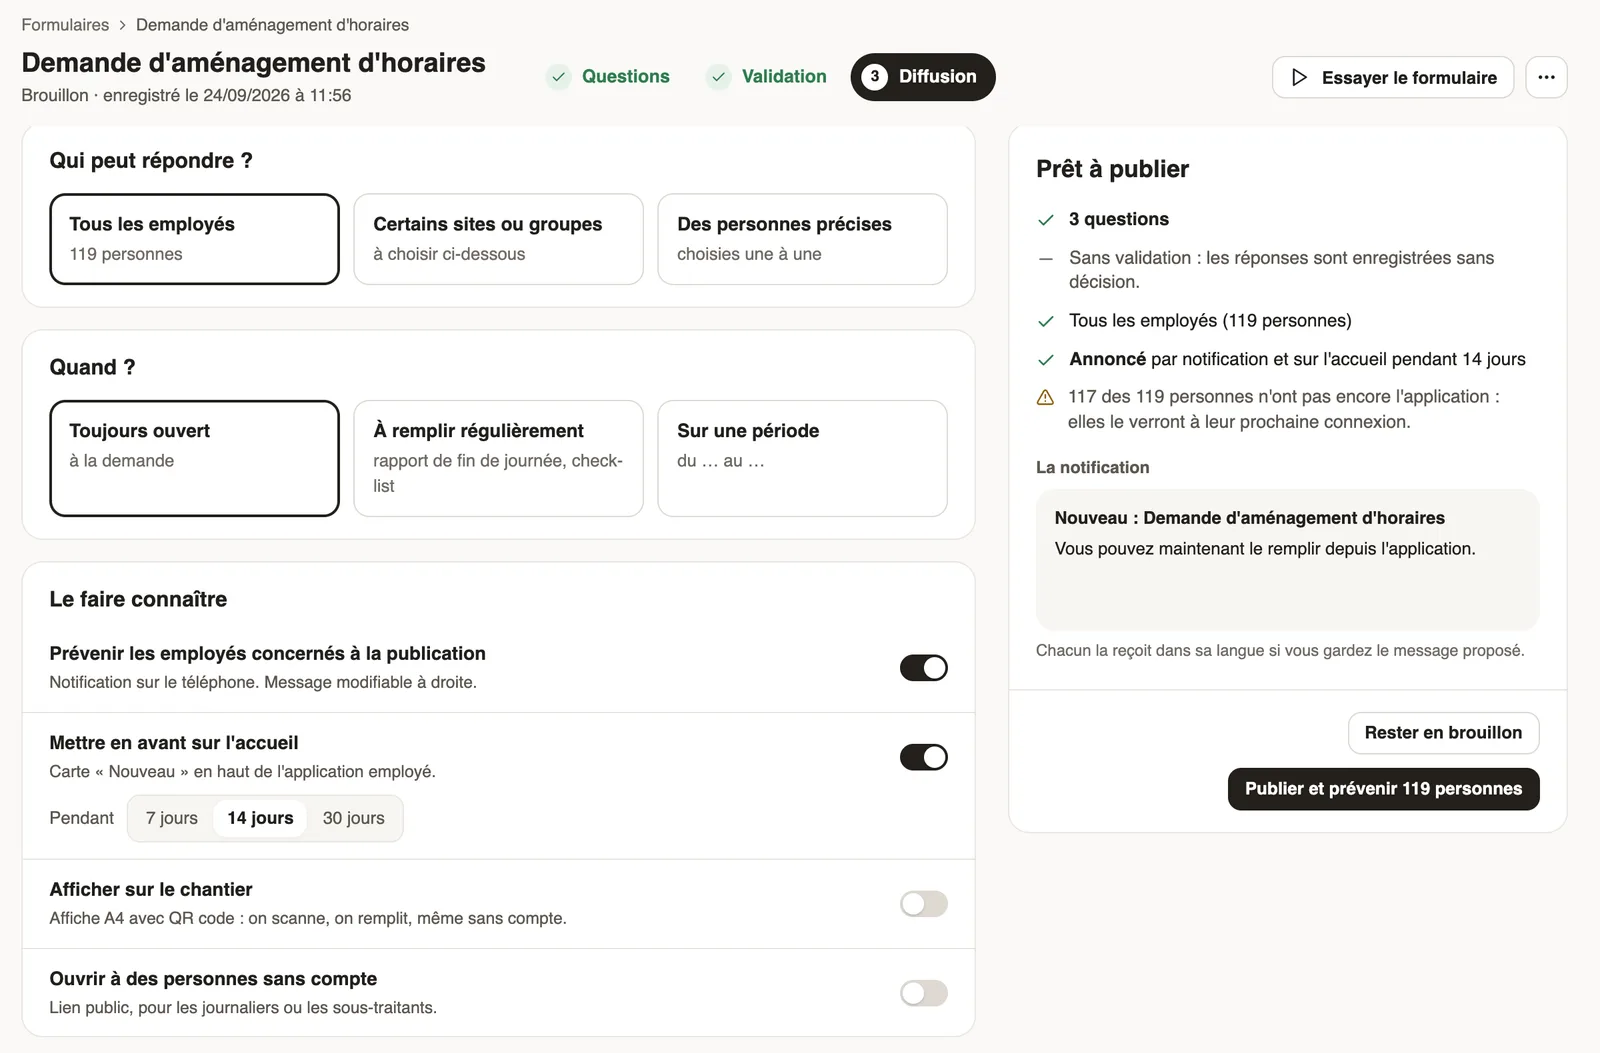Click the Quand ? heading
The height and width of the screenshot is (1053, 1600).
(92, 367)
